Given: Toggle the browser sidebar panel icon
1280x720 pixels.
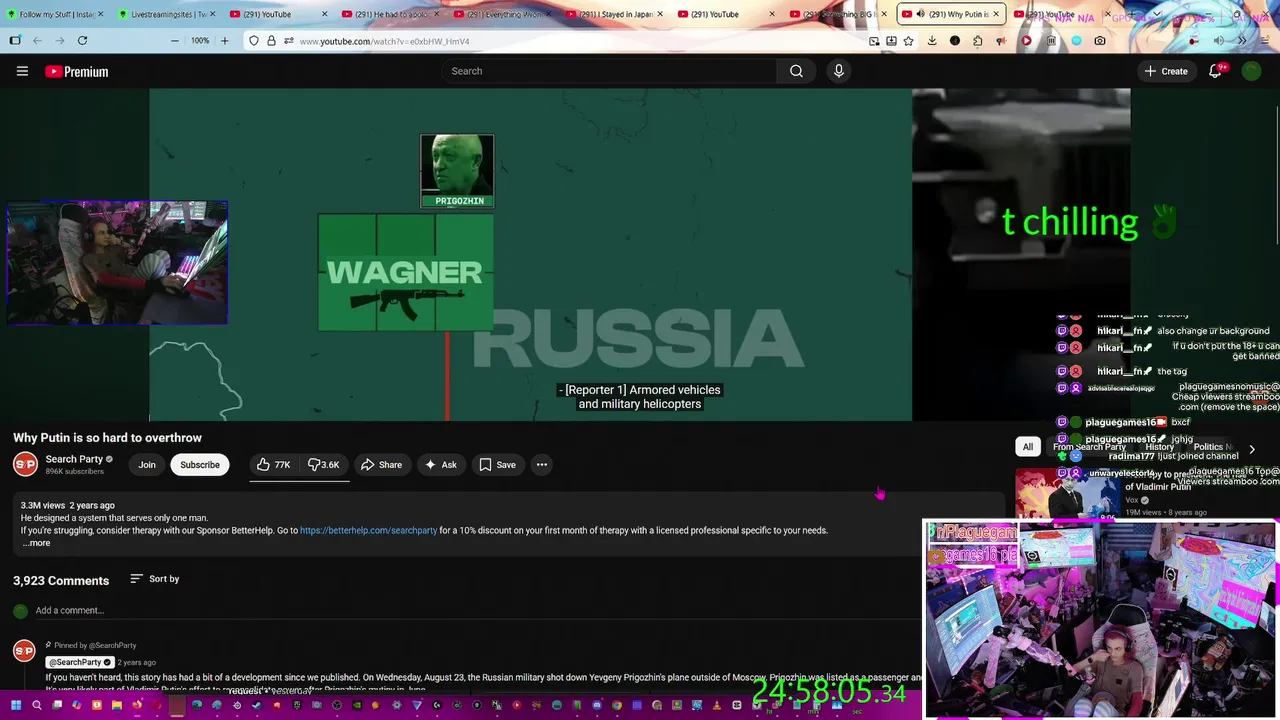Looking at the screenshot, I should 15,41.
